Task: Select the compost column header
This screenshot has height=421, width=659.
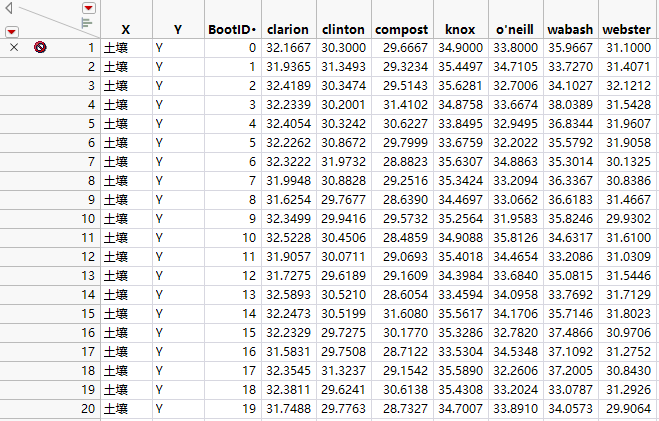Action: tap(401, 30)
